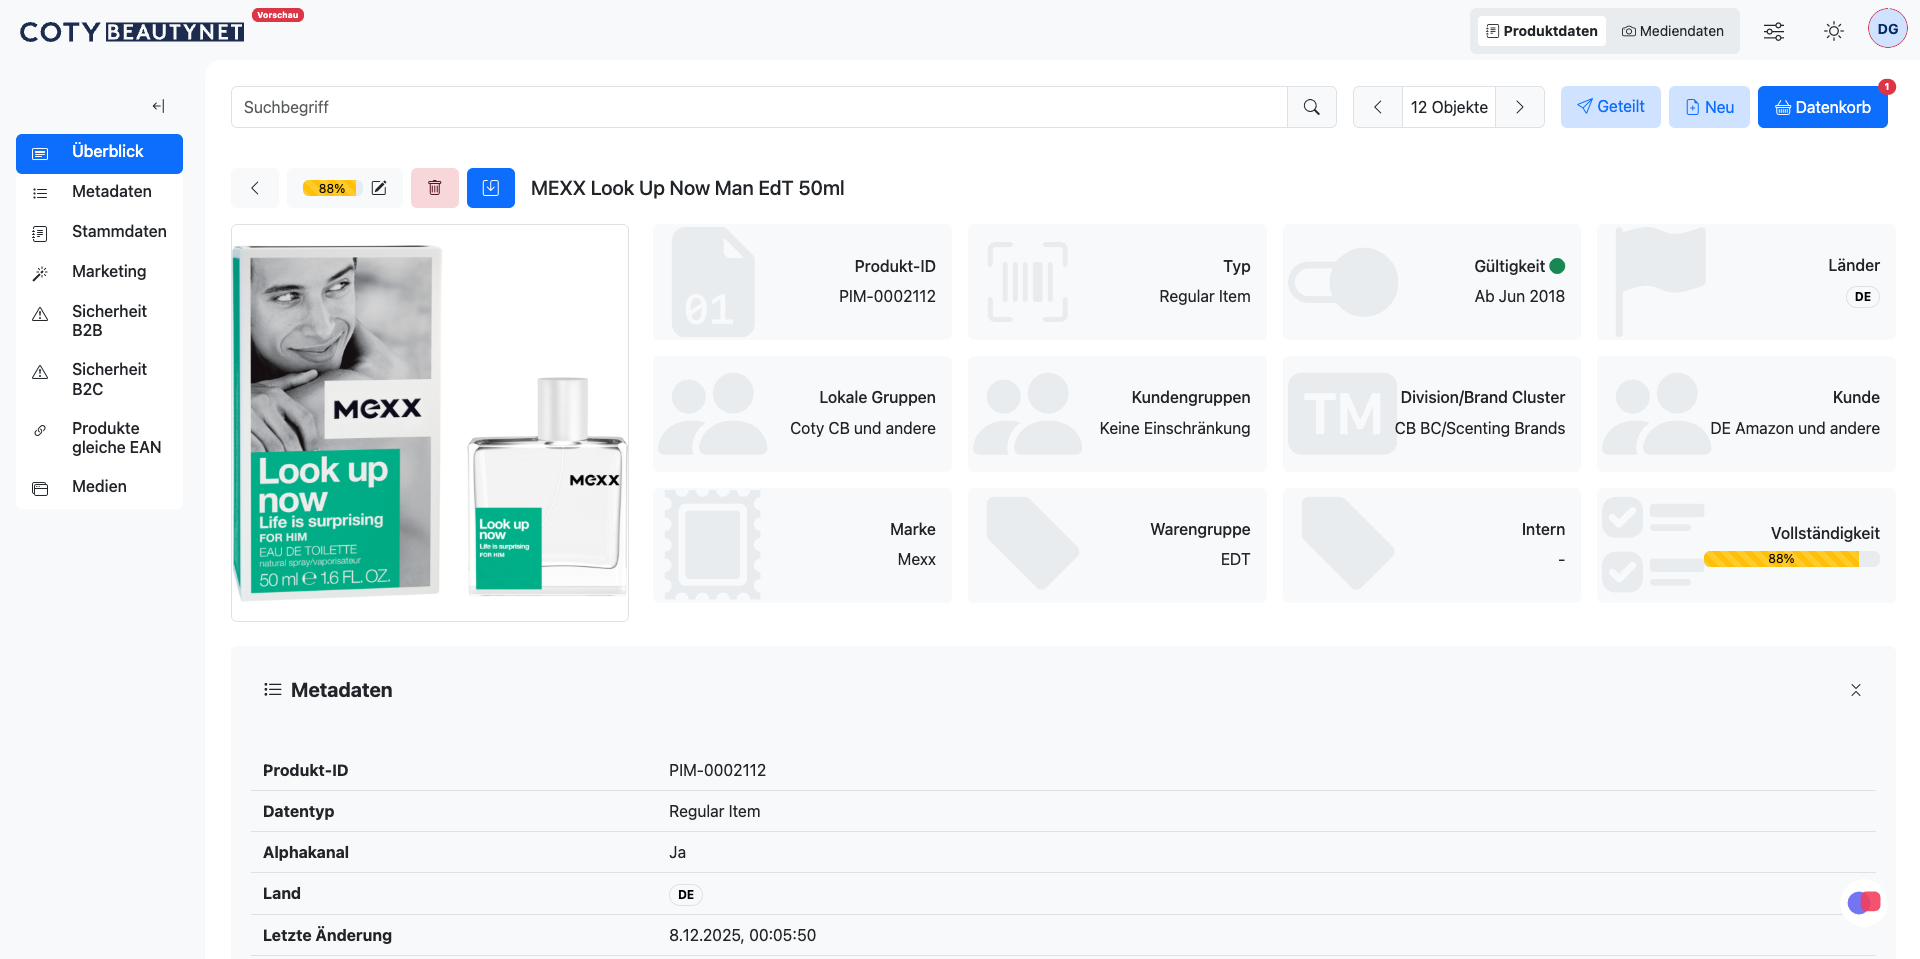This screenshot has width=1920, height=959.
Task: Open the filter settings sliders icon
Action: [x=1774, y=31]
